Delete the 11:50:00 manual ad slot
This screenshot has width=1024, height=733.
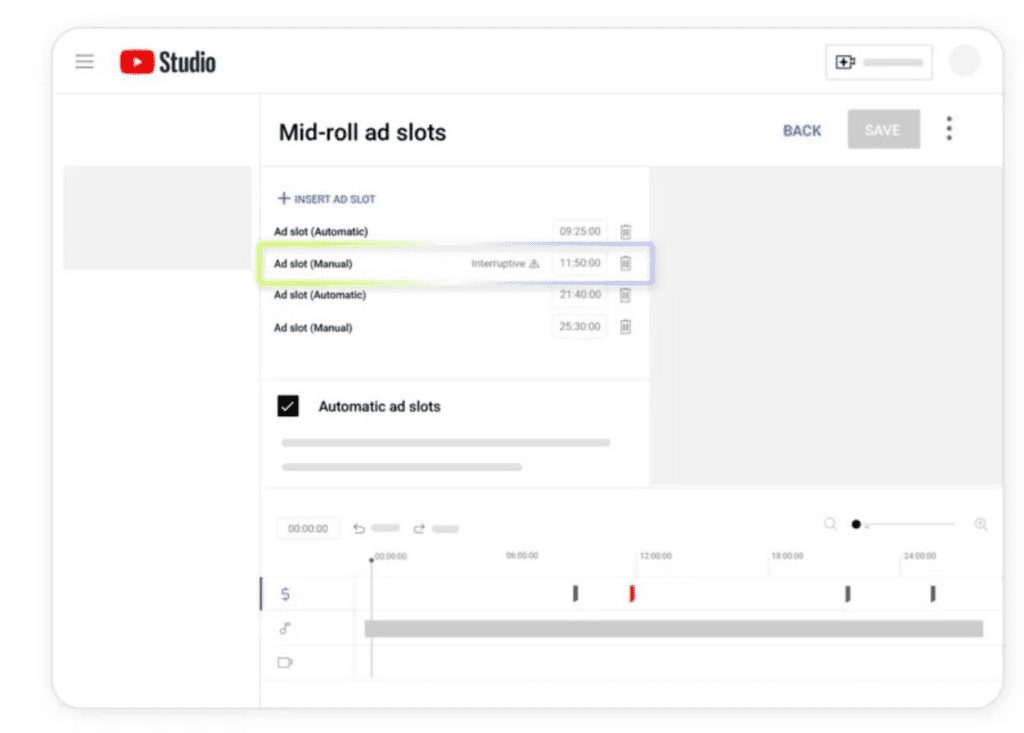(626, 264)
